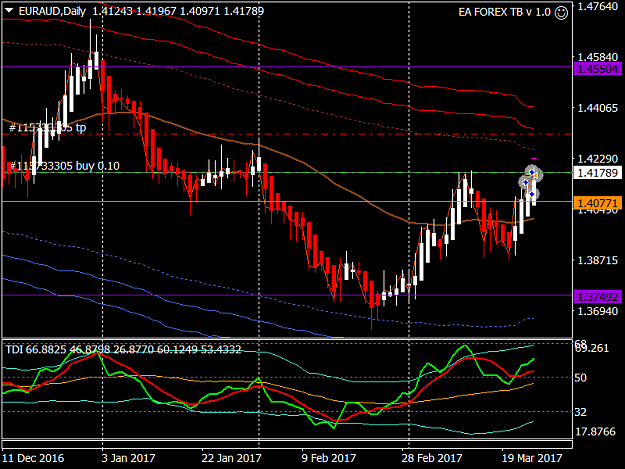Click the TDI level 32 label

pyautogui.click(x=580, y=412)
